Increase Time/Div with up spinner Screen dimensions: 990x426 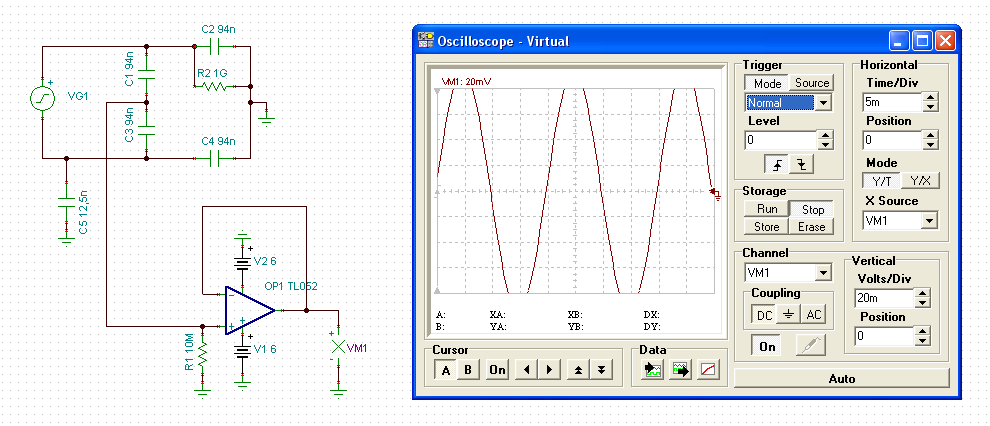pyautogui.click(x=931, y=97)
